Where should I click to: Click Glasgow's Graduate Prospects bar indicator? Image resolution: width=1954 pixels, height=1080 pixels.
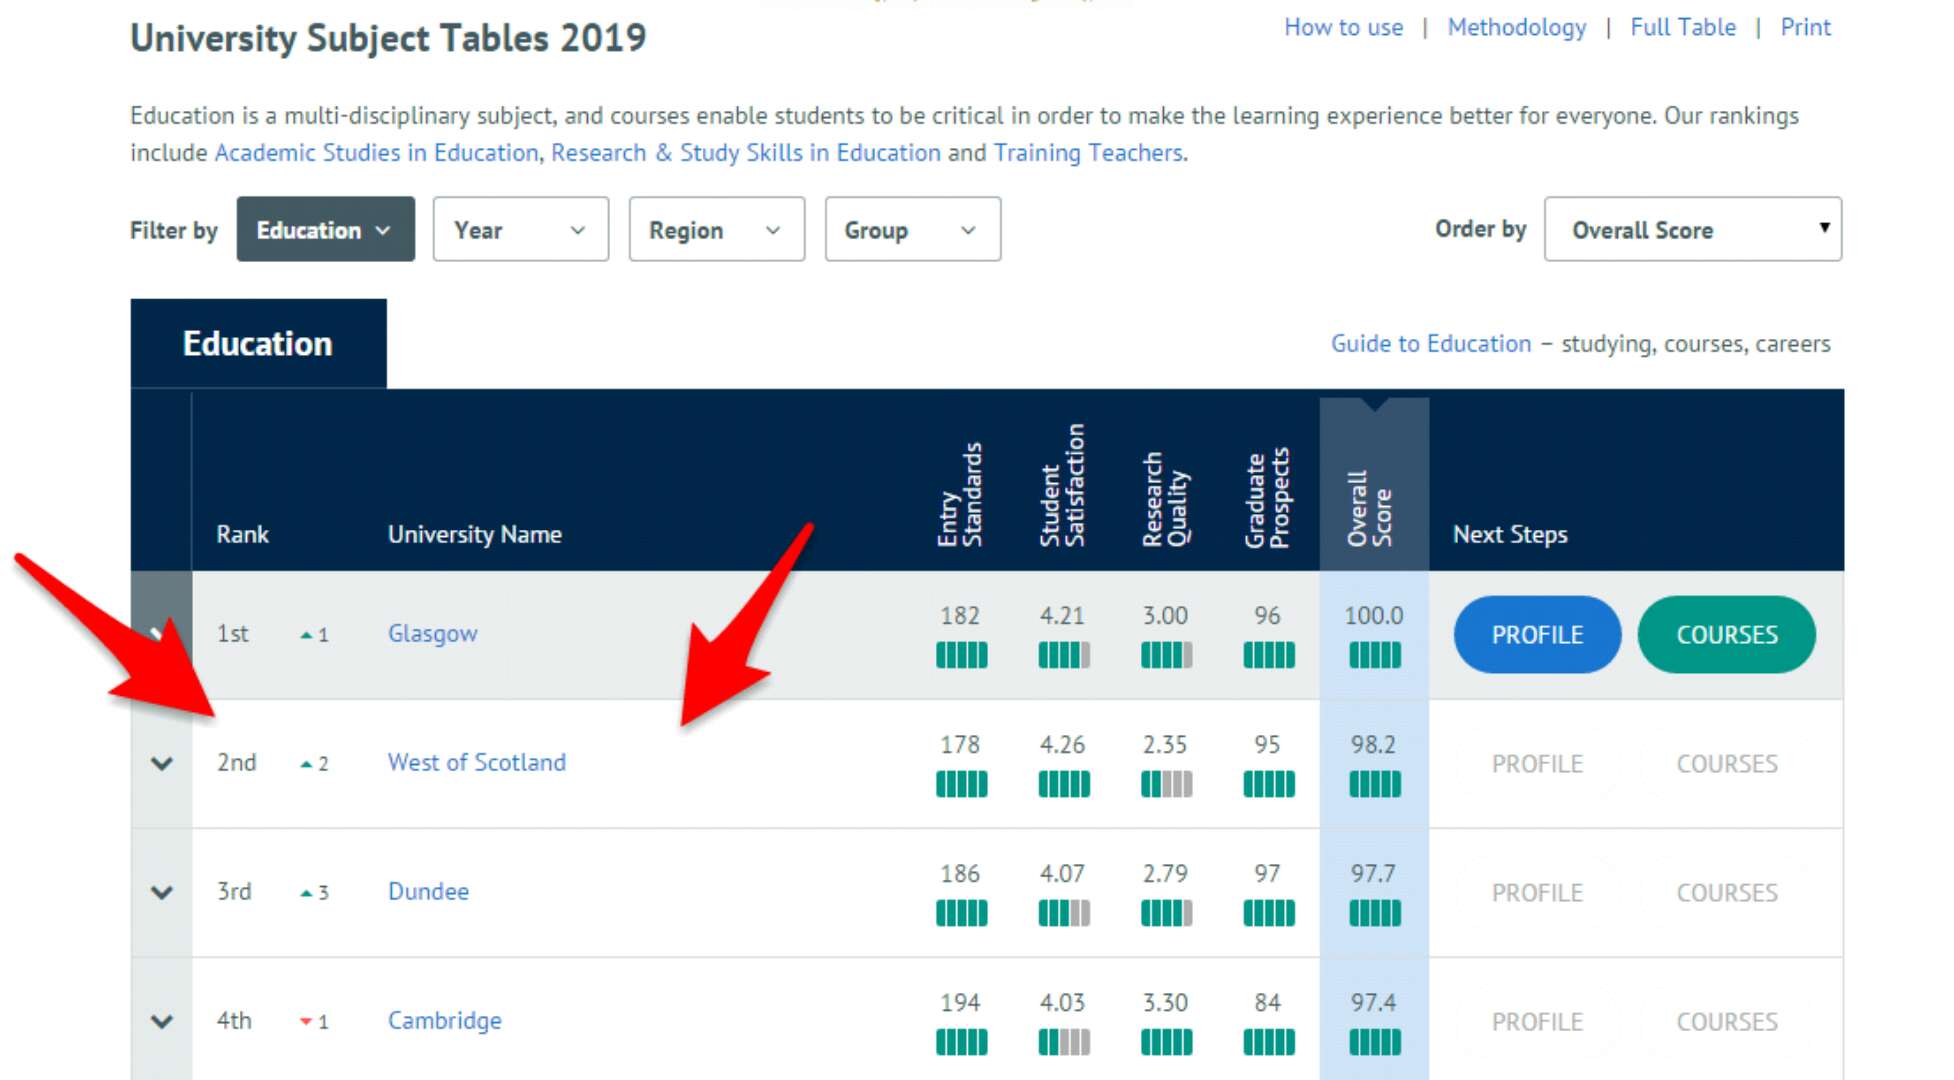[x=1268, y=656]
